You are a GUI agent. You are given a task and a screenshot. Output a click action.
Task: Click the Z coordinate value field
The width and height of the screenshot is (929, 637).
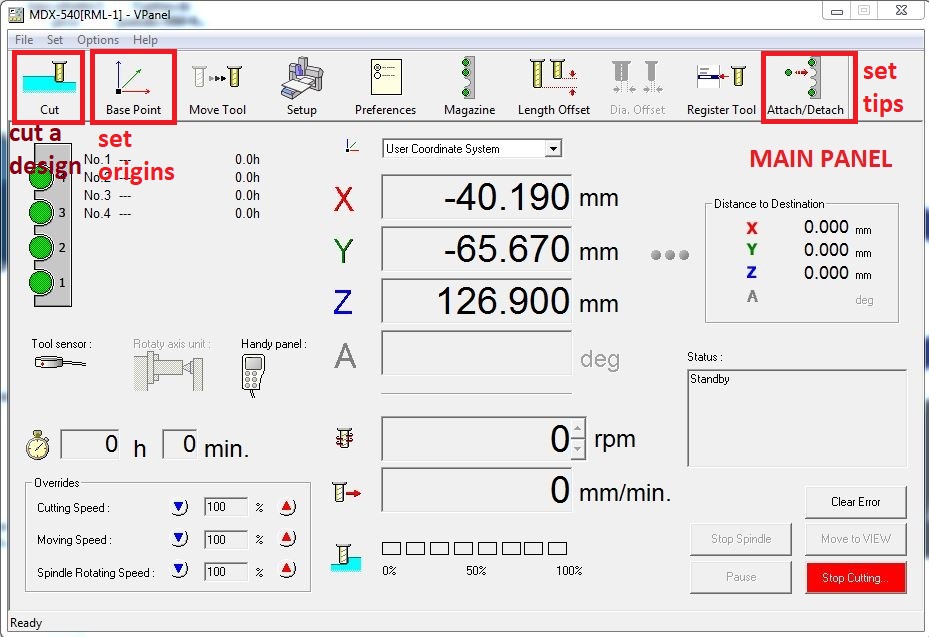point(476,301)
